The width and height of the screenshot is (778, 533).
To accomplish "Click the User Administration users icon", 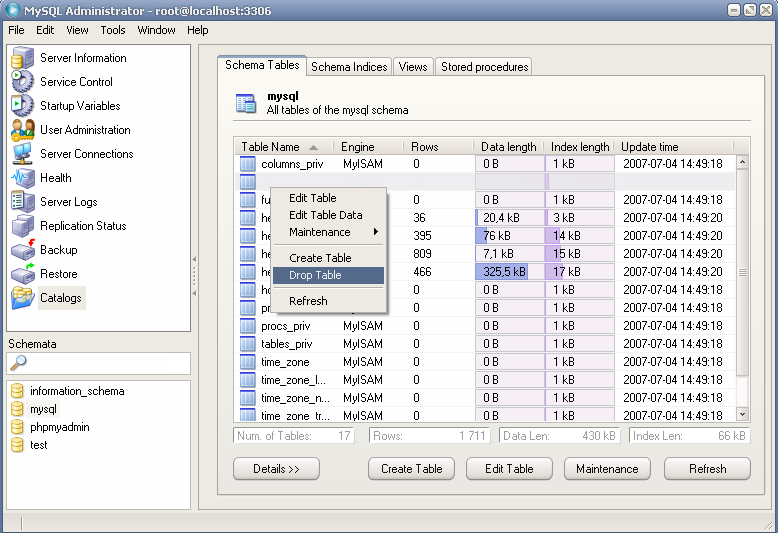I will click(22, 130).
